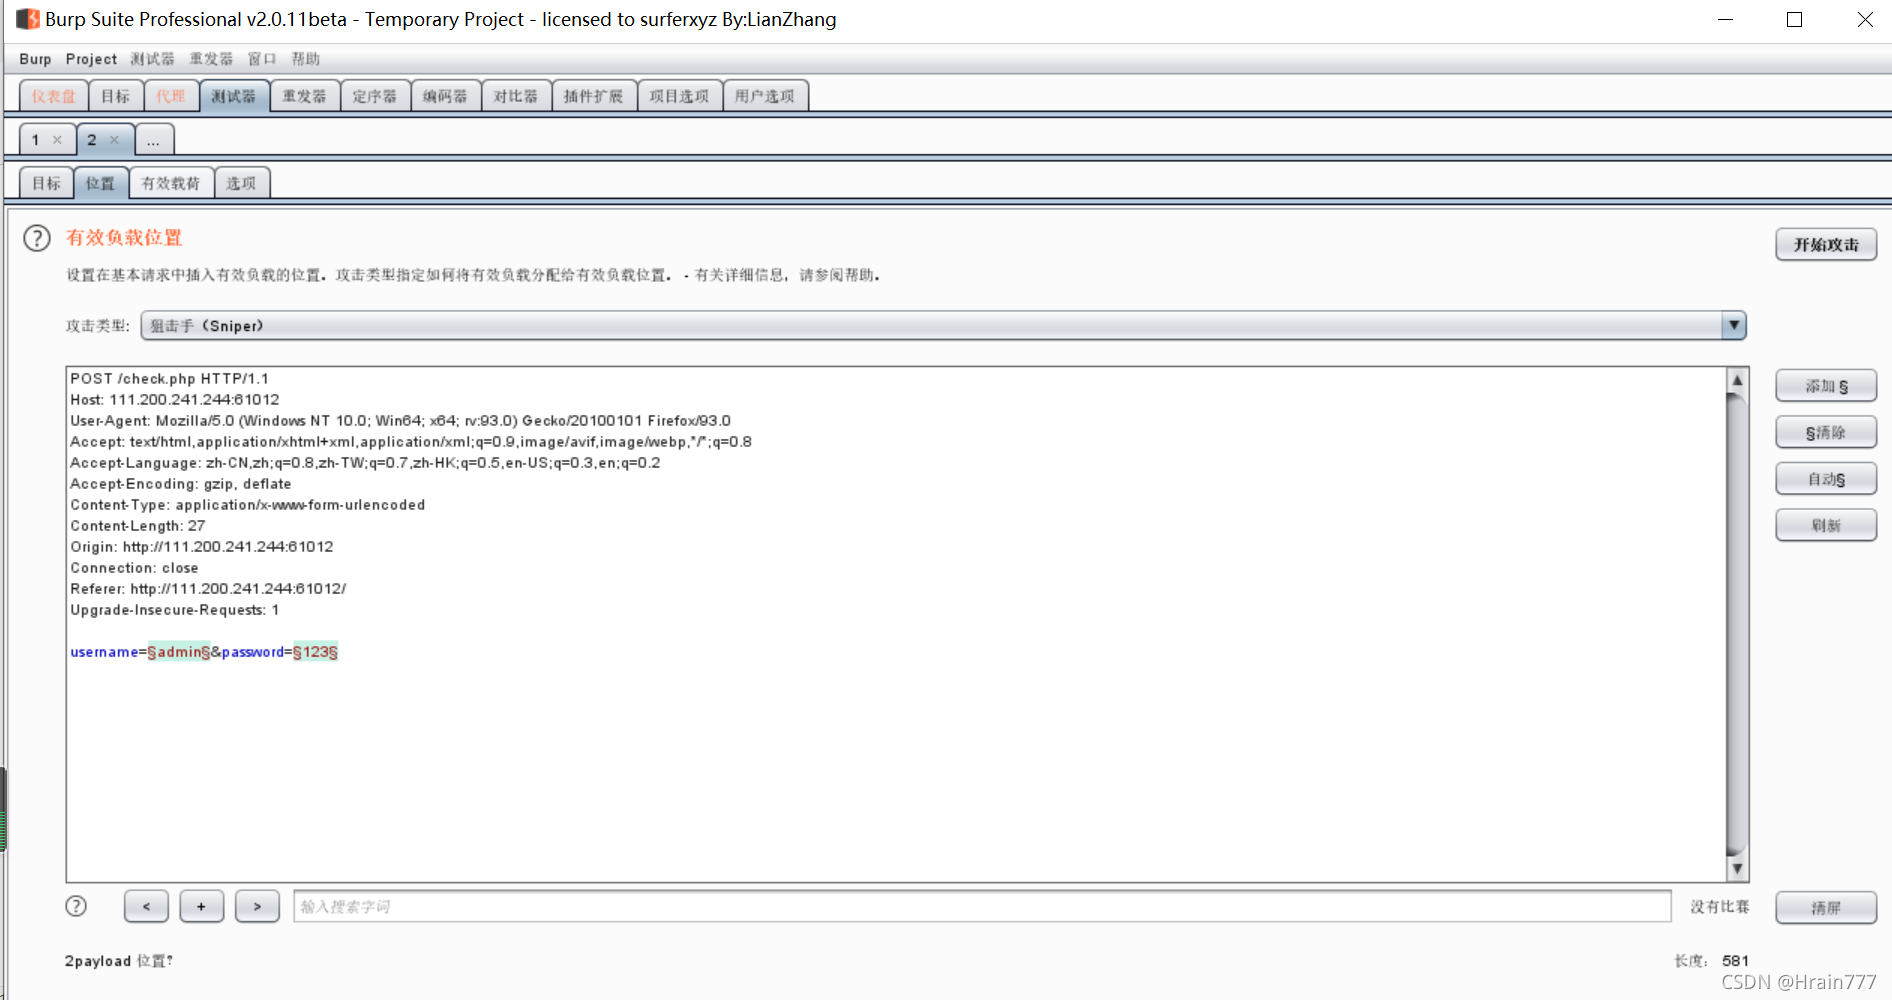Switch to the 测试器 main tab
This screenshot has width=1892, height=1000.
point(234,96)
